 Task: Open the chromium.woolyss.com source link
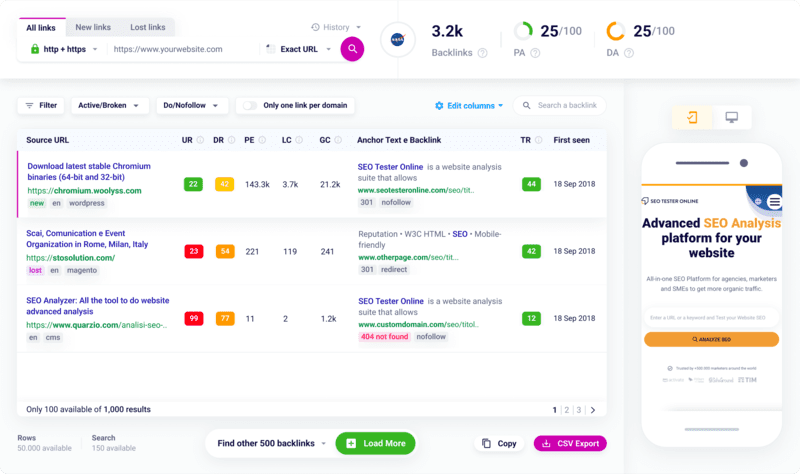84,191
